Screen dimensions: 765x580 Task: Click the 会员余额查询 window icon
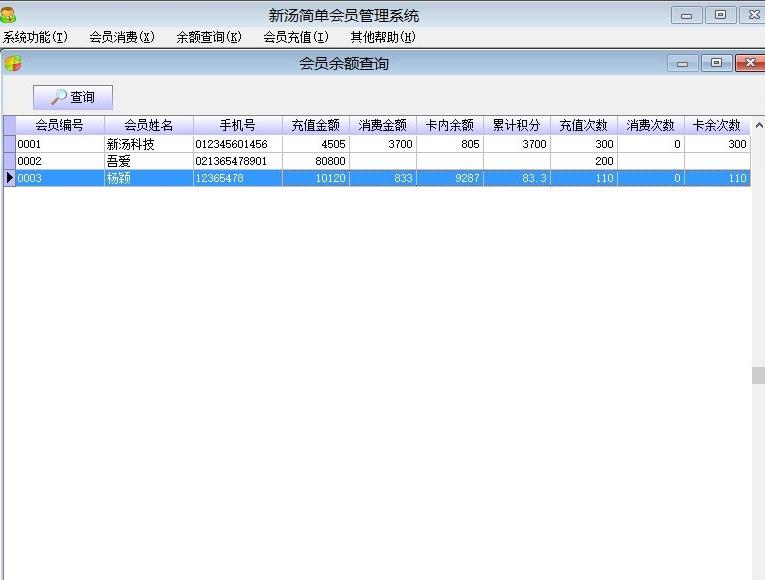[x=13, y=63]
